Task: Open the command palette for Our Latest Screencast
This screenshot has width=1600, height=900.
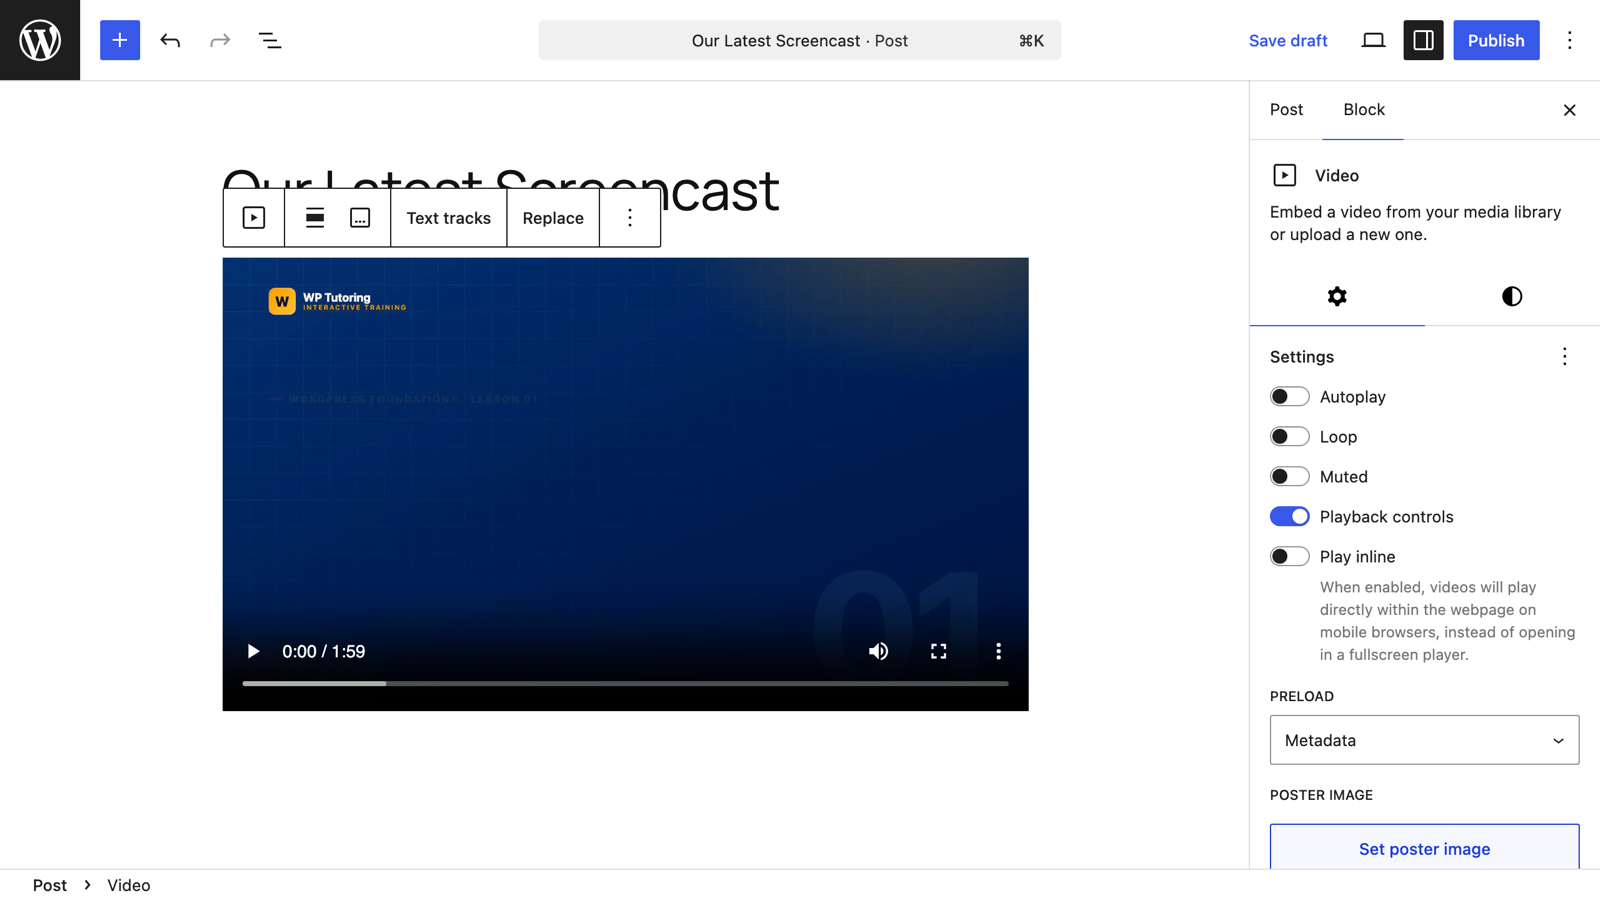Action: [799, 40]
